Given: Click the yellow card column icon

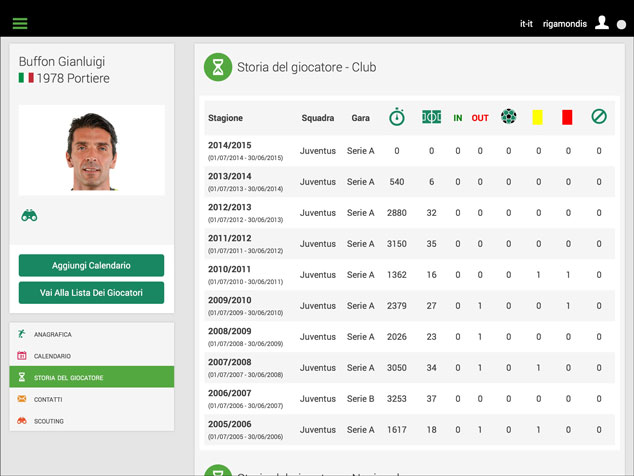Looking at the screenshot, I should tap(537, 117).
